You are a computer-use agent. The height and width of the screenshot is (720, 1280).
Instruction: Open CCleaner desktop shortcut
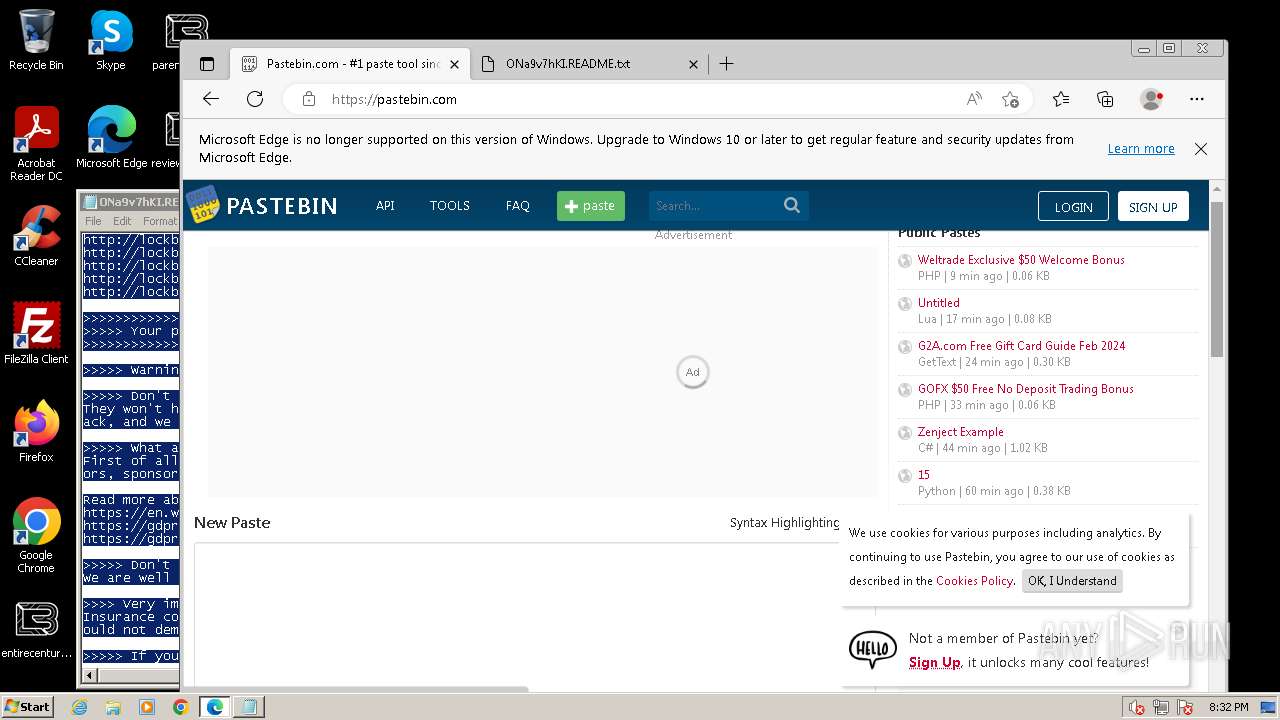click(36, 237)
